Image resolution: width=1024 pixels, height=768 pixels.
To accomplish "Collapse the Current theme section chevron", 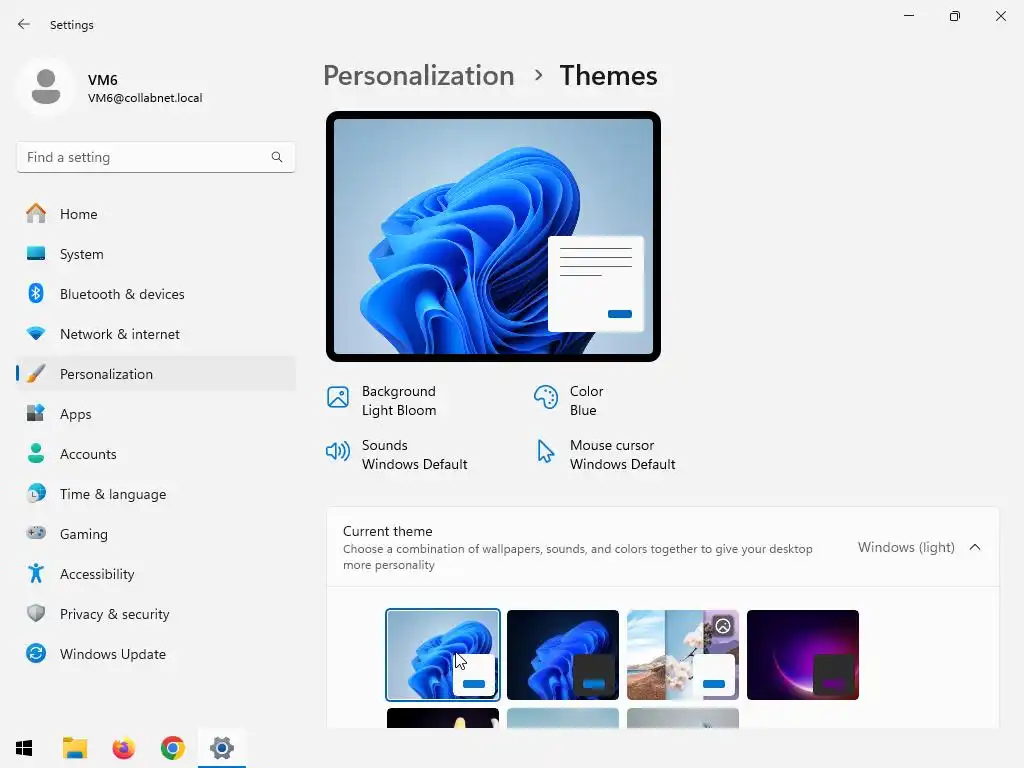I will (x=975, y=547).
